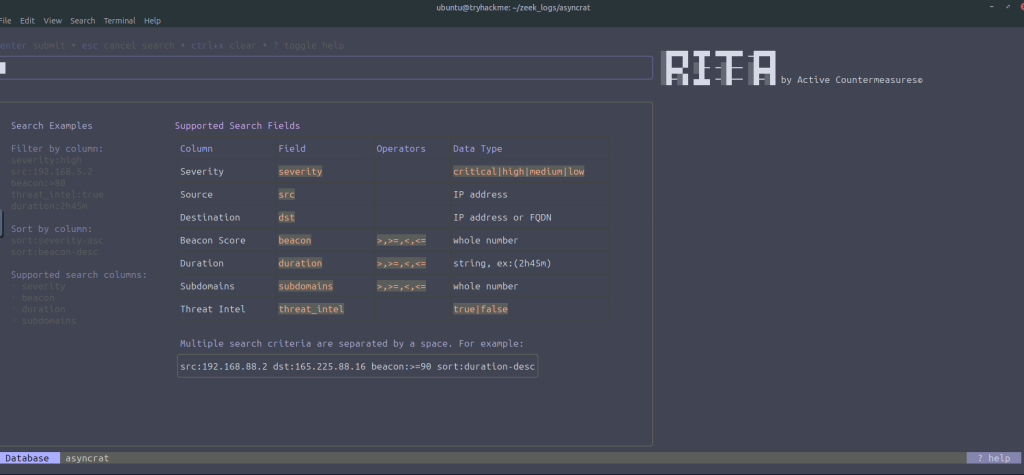Viewport: 1024px width, 475px height.
Task: Click the 'critical|high|medium|low' data type cell
Action: point(519,172)
